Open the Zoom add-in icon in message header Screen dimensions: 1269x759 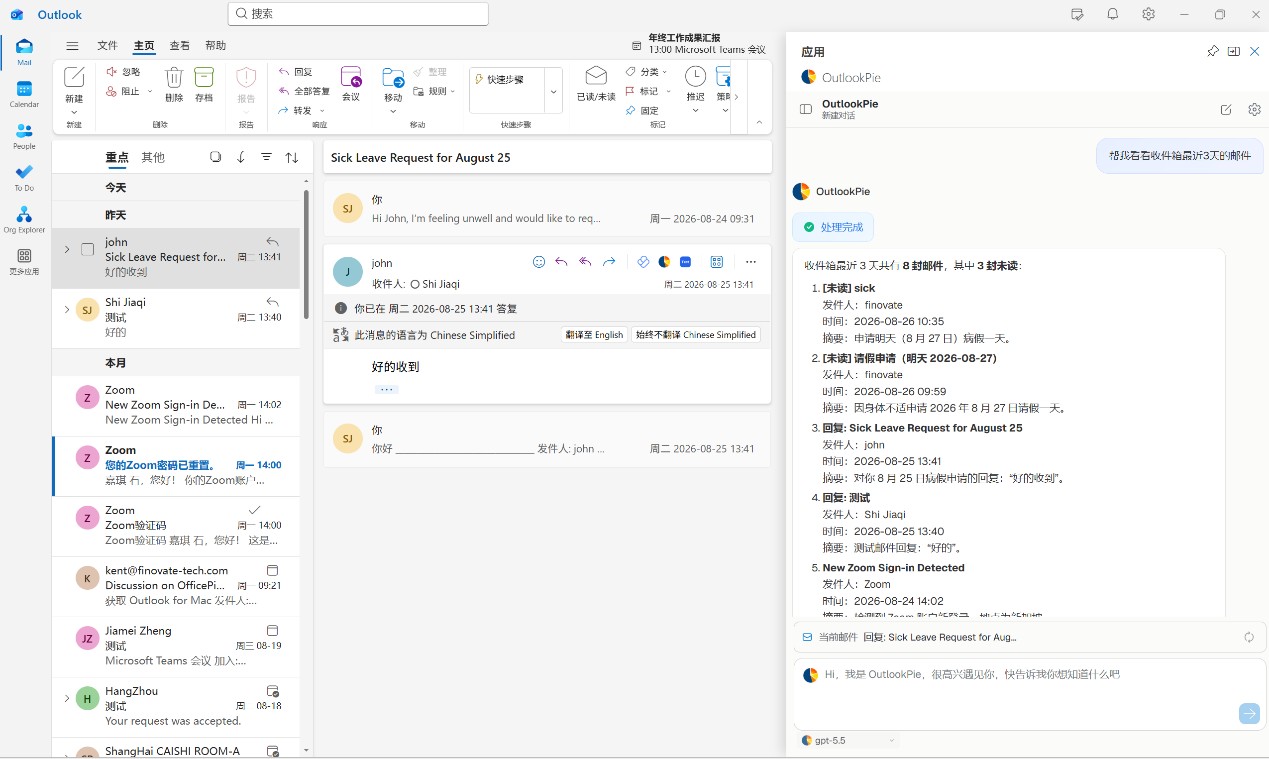pos(686,262)
